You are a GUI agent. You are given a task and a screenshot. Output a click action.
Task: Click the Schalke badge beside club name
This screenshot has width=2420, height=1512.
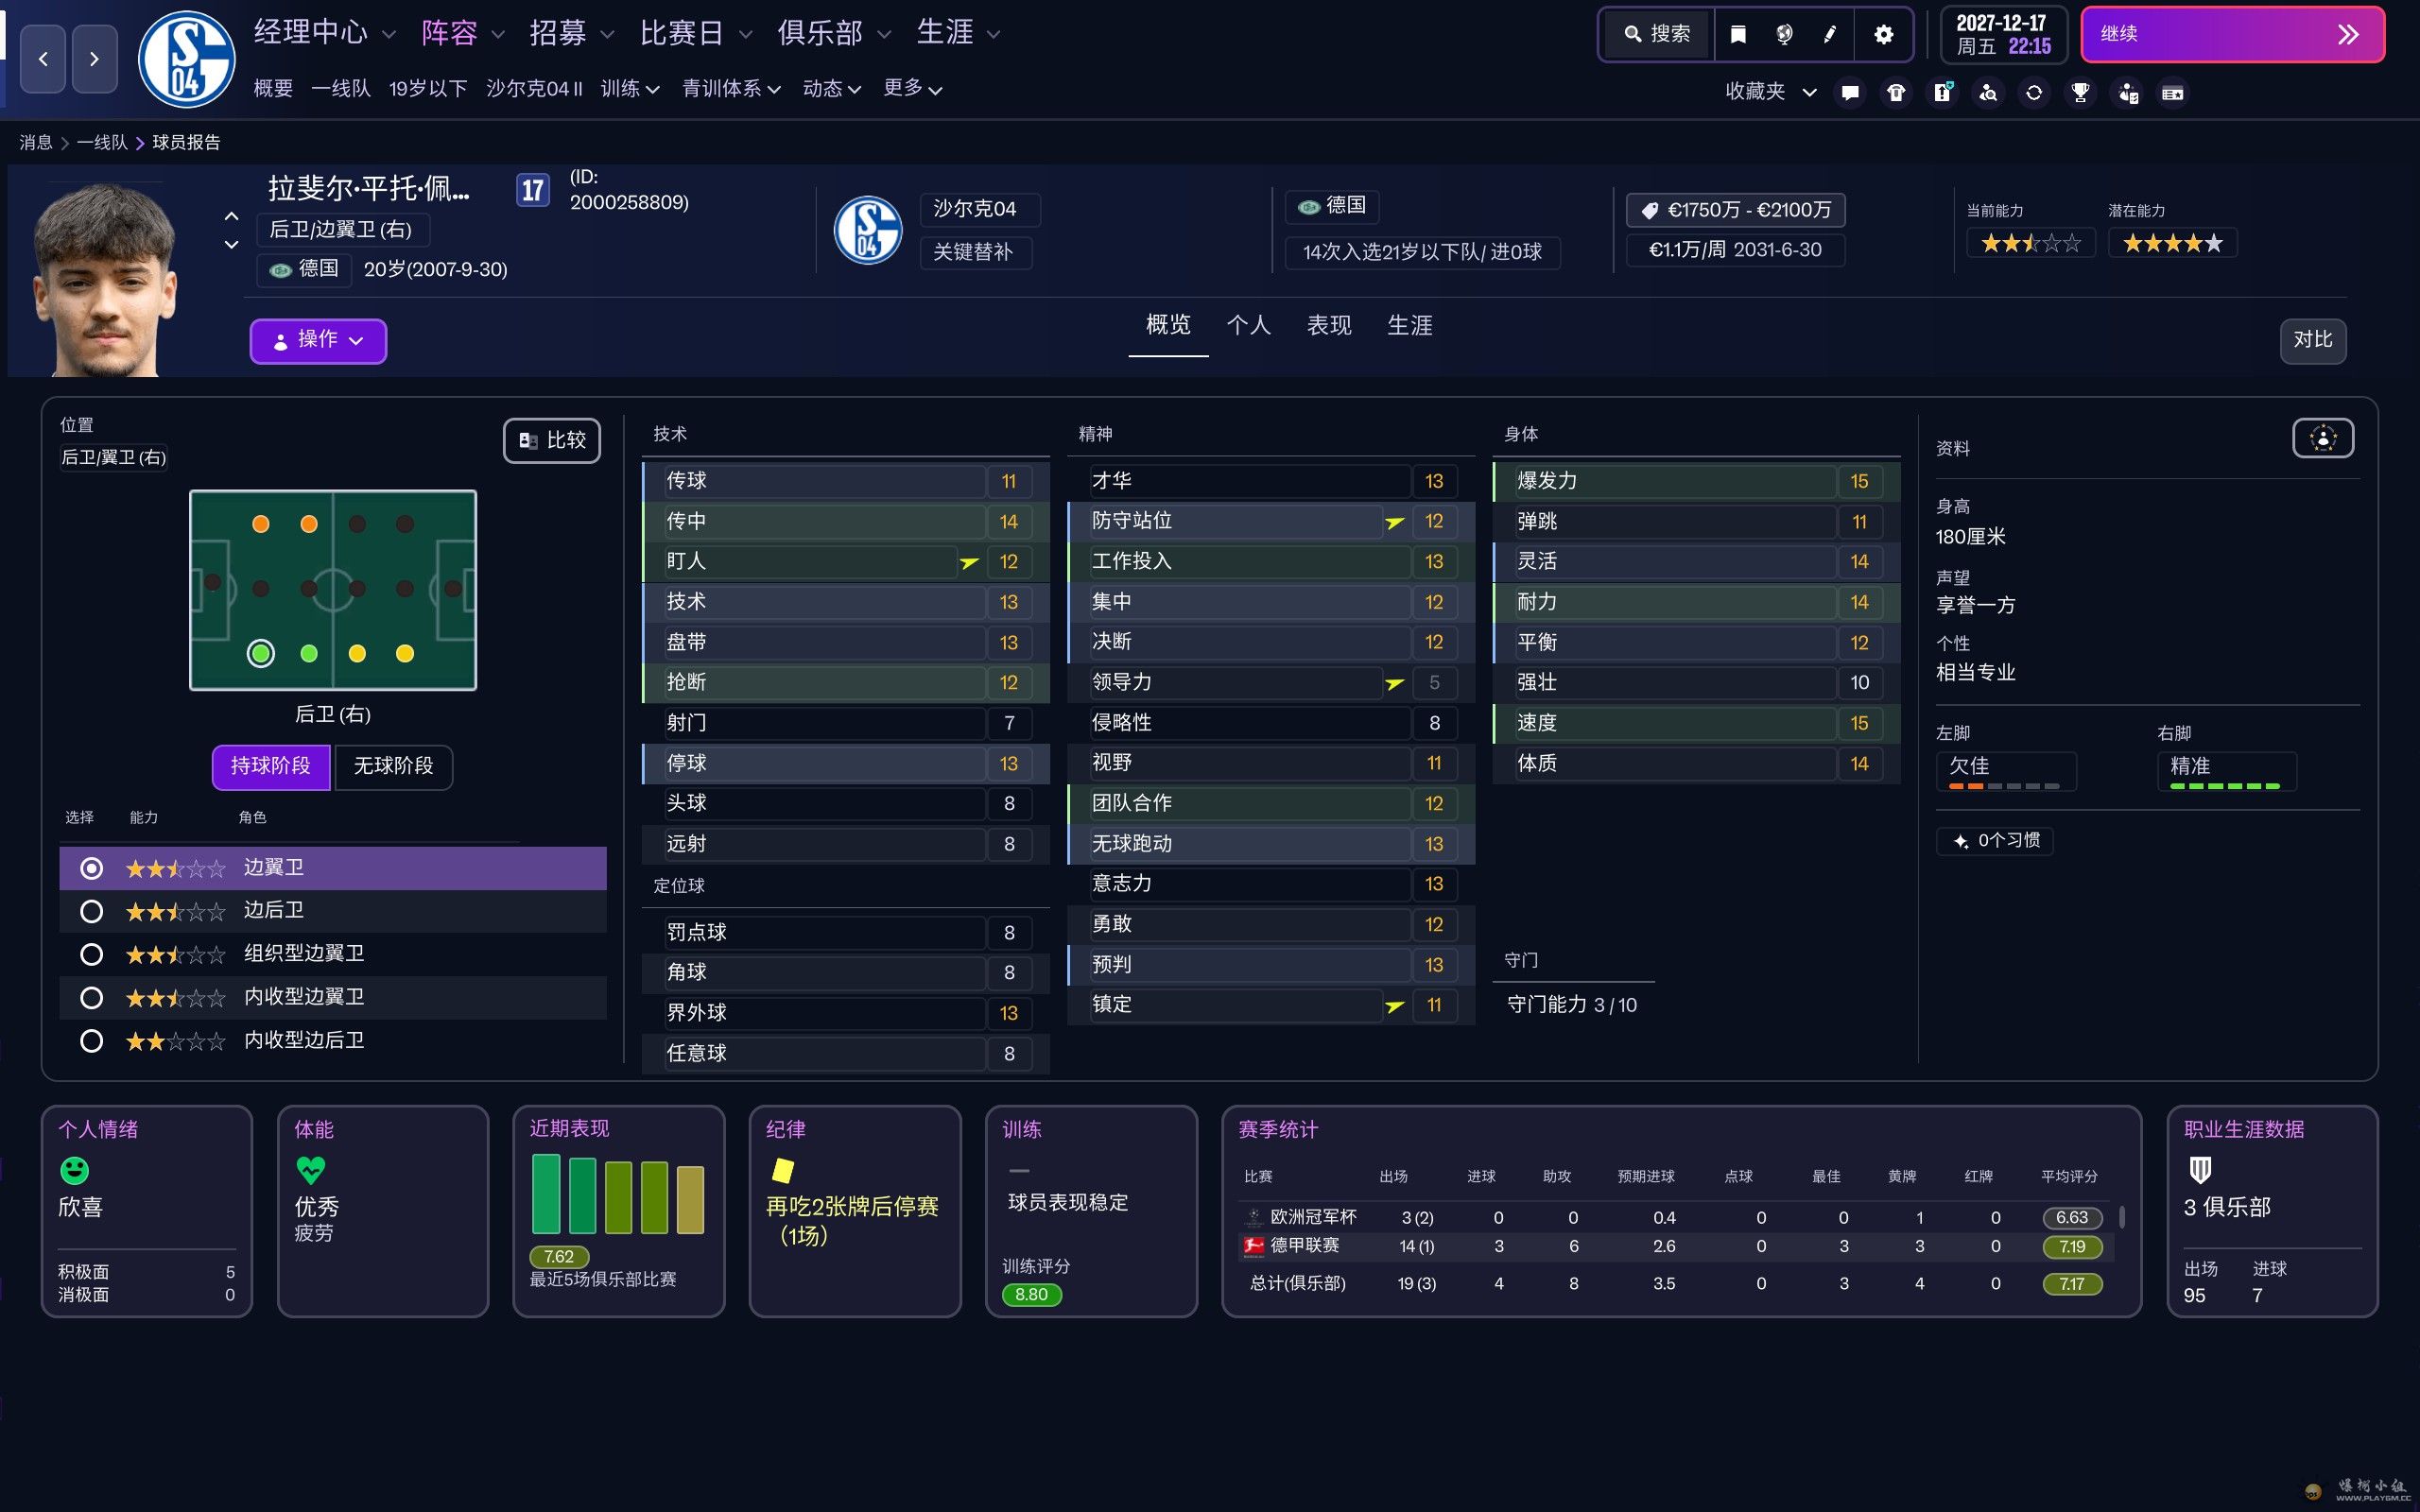868,230
